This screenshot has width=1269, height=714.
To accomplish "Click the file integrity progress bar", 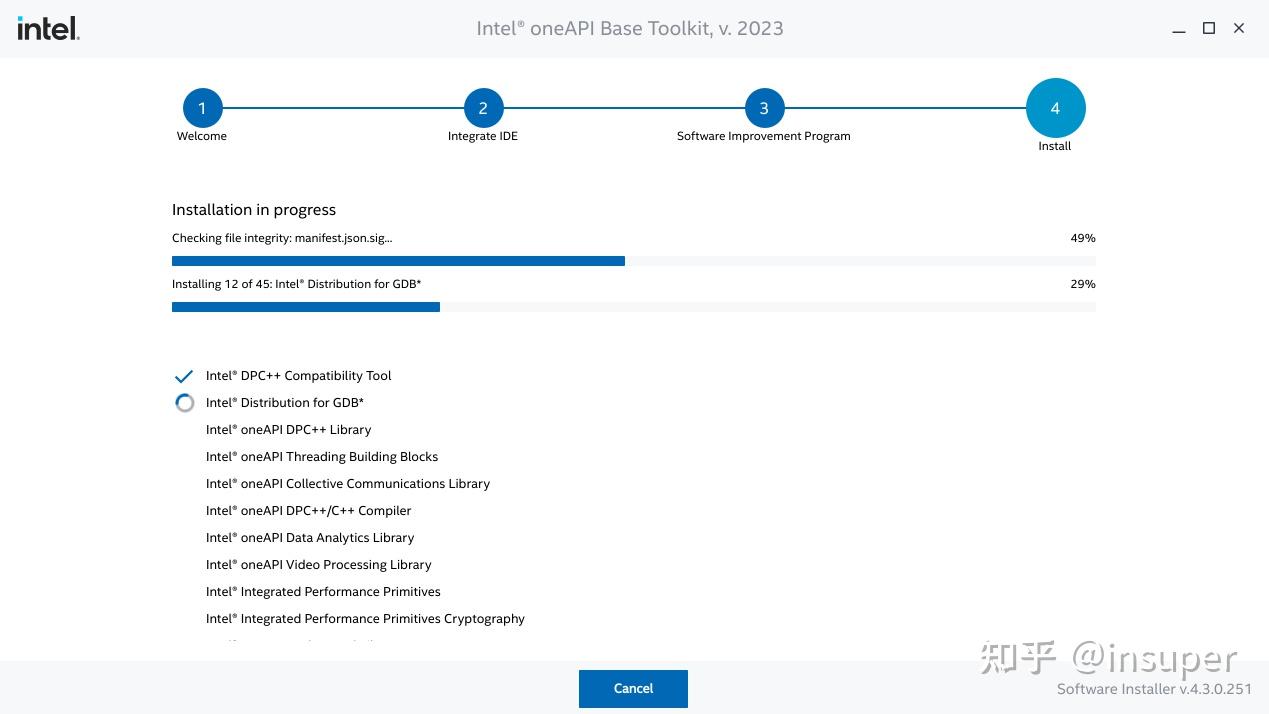I will [634, 261].
